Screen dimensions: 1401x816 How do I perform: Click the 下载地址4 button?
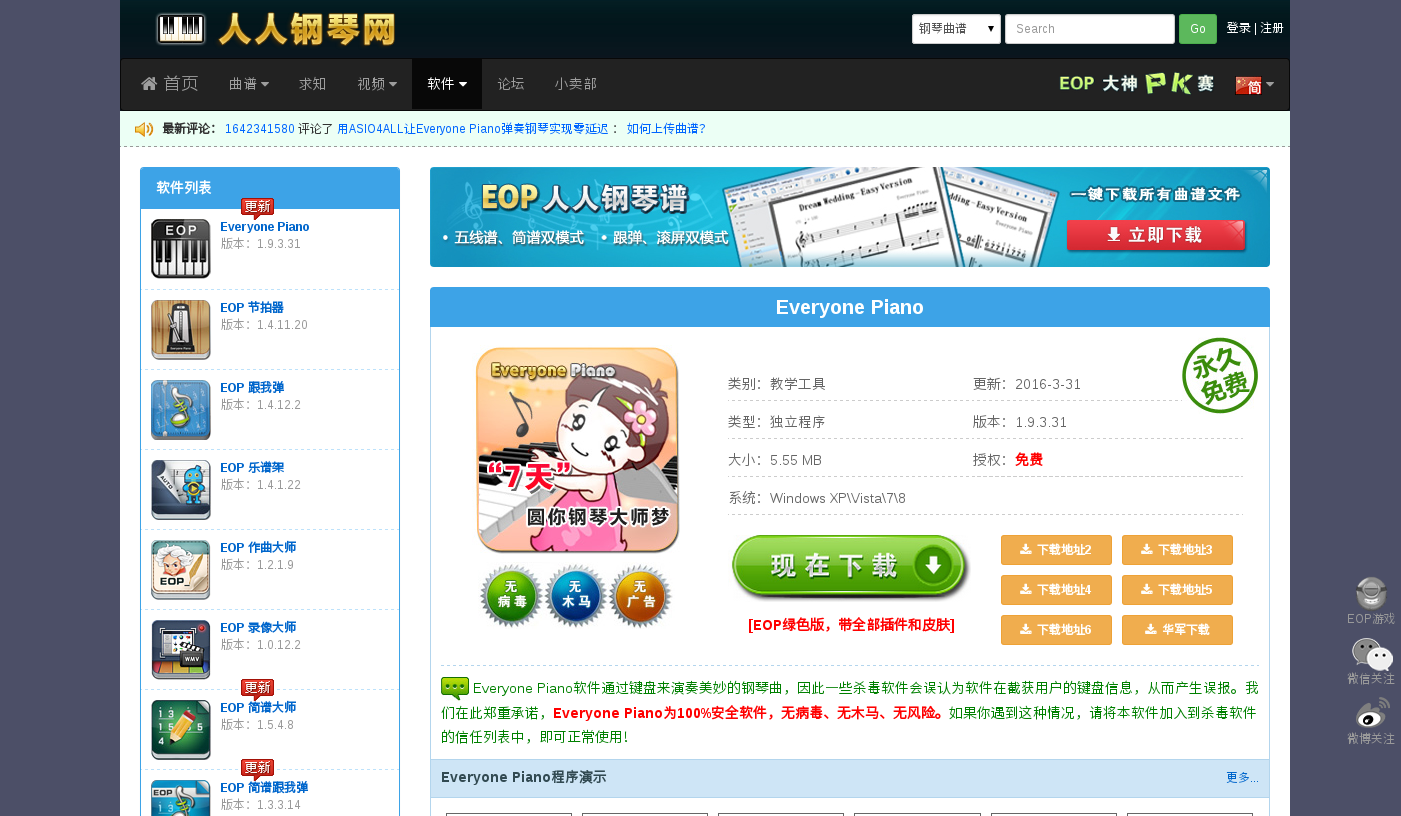pos(1056,590)
